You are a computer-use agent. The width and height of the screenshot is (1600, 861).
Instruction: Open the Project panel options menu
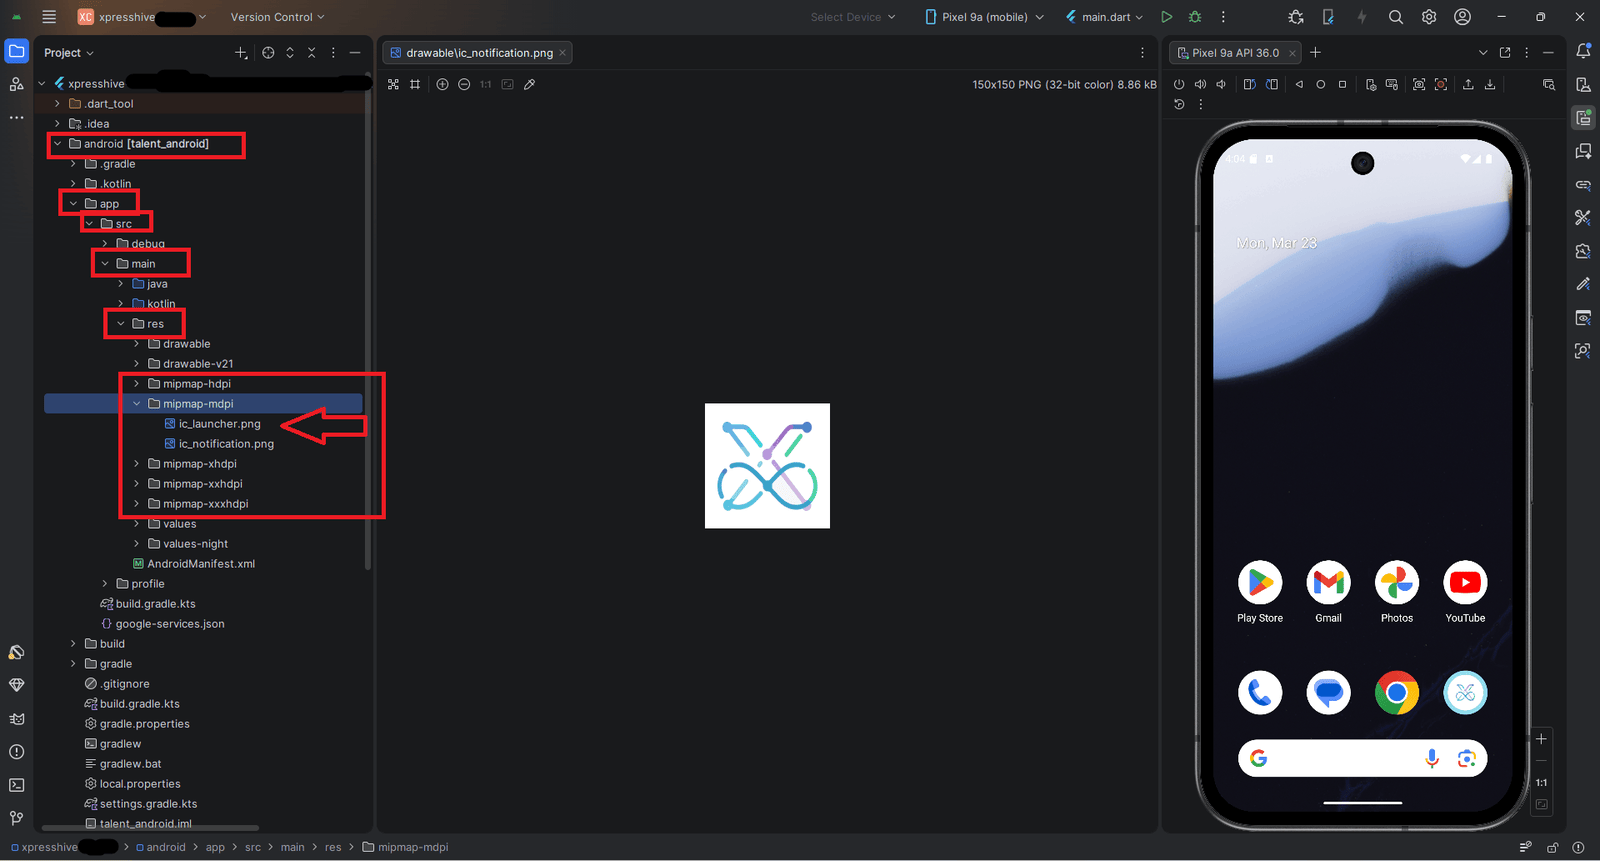pyautogui.click(x=333, y=53)
